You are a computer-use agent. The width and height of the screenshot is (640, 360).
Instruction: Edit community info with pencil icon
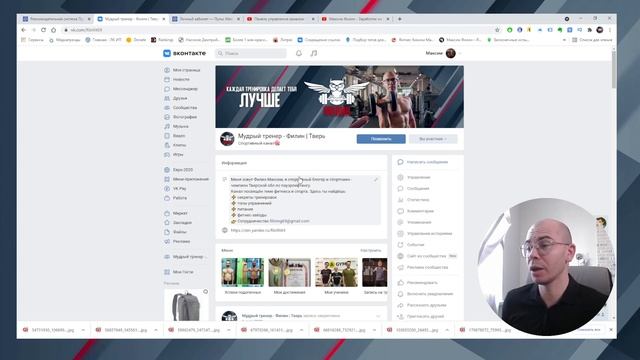click(376, 180)
